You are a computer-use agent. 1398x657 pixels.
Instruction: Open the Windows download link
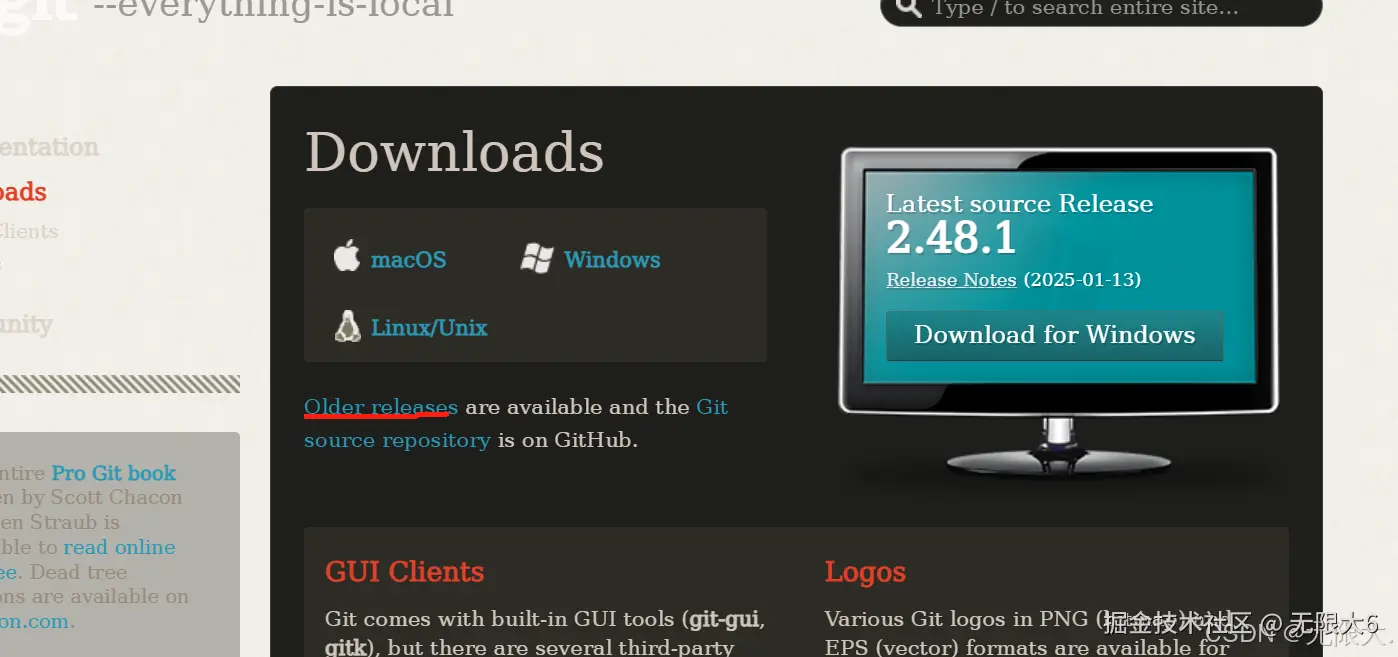pyautogui.click(x=612, y=260)
